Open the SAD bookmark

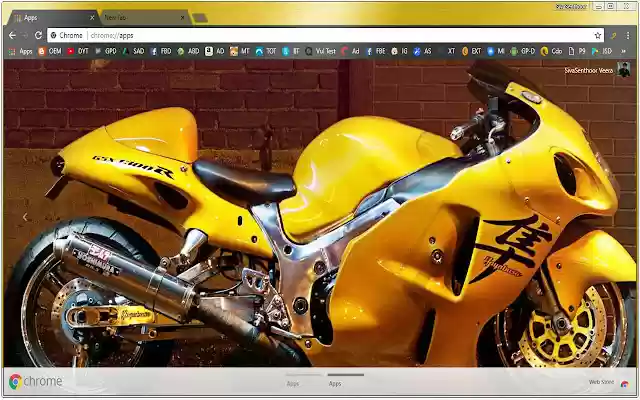[133, 51]
